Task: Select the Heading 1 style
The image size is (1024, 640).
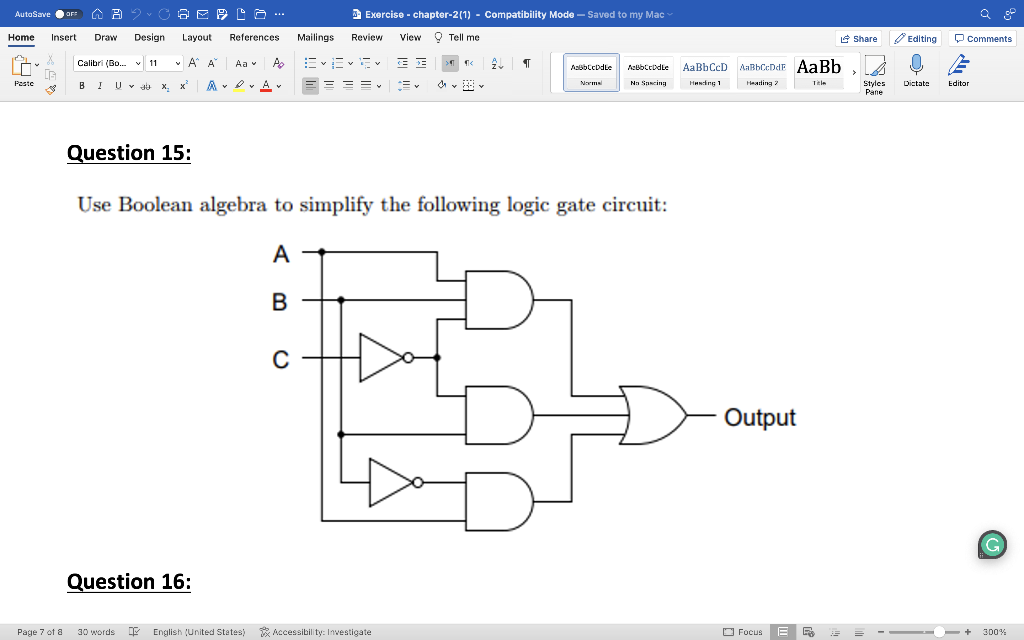Action: [705, 70]
